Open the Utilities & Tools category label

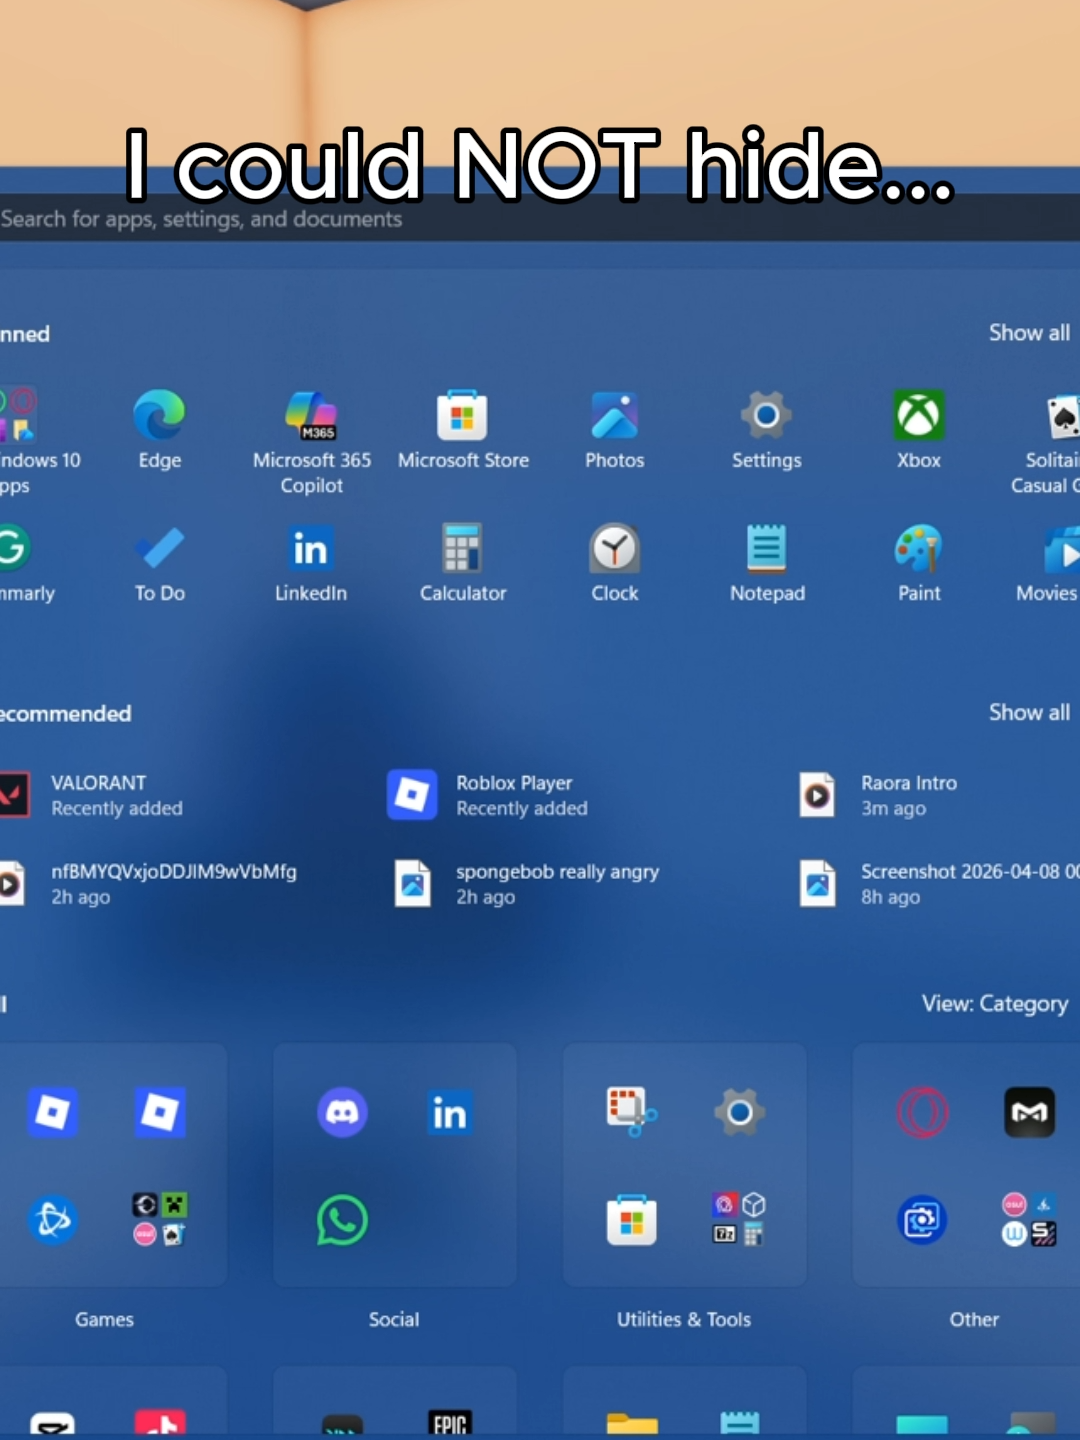[684, 1320]
